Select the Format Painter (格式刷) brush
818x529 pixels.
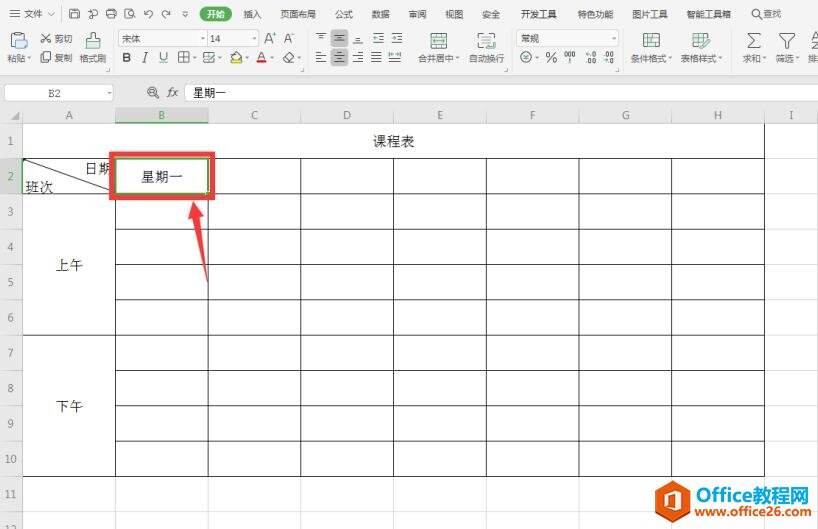pyautogui.click(x=93, y=41)
